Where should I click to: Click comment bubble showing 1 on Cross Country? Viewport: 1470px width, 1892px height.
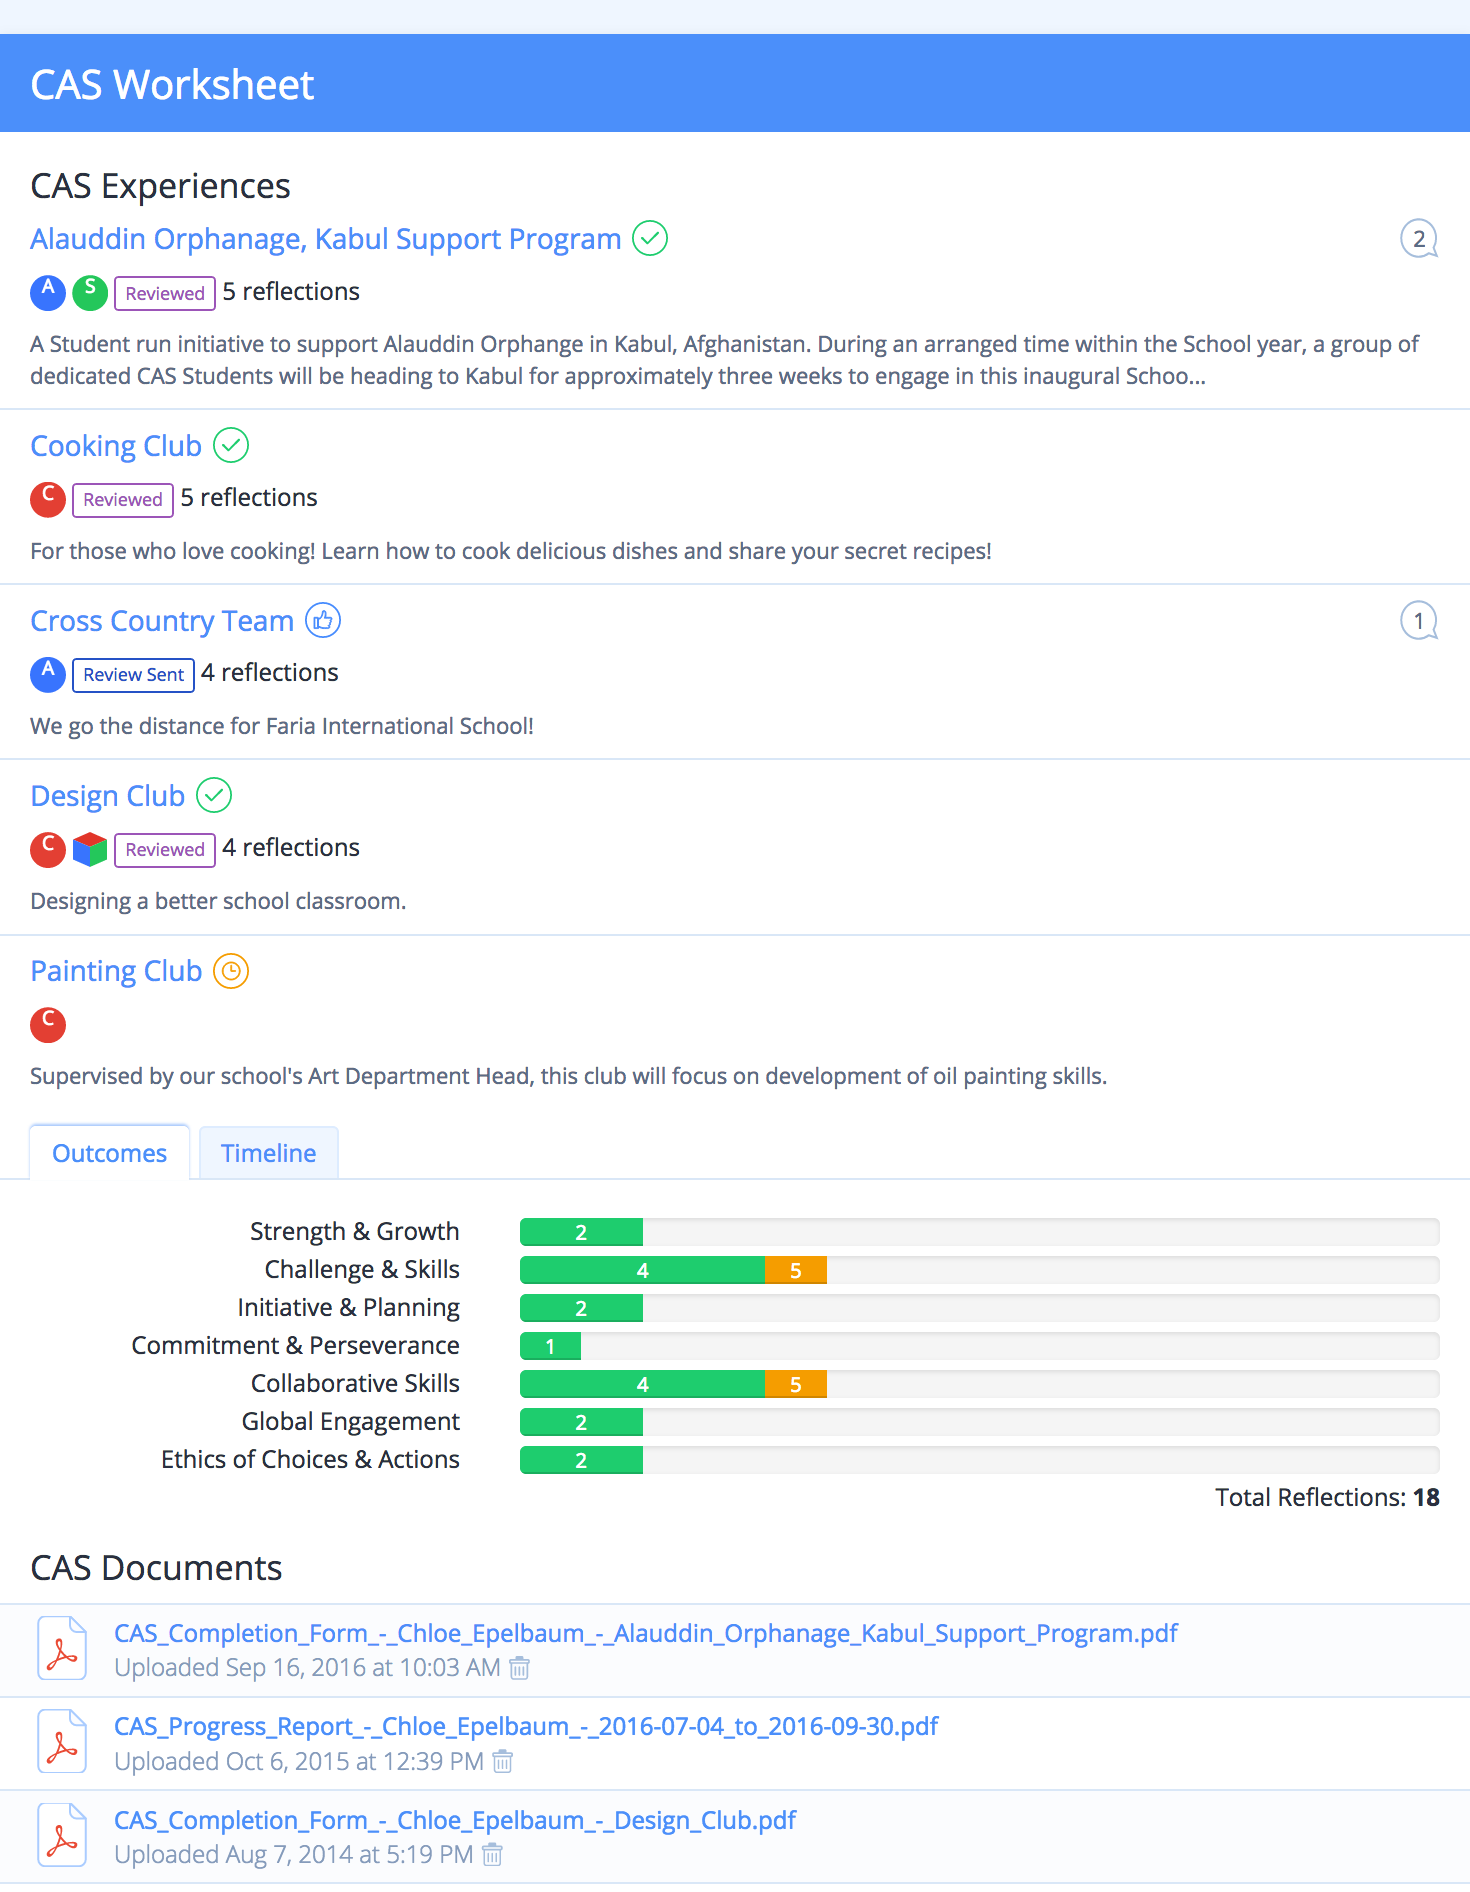click(1418, 621)
